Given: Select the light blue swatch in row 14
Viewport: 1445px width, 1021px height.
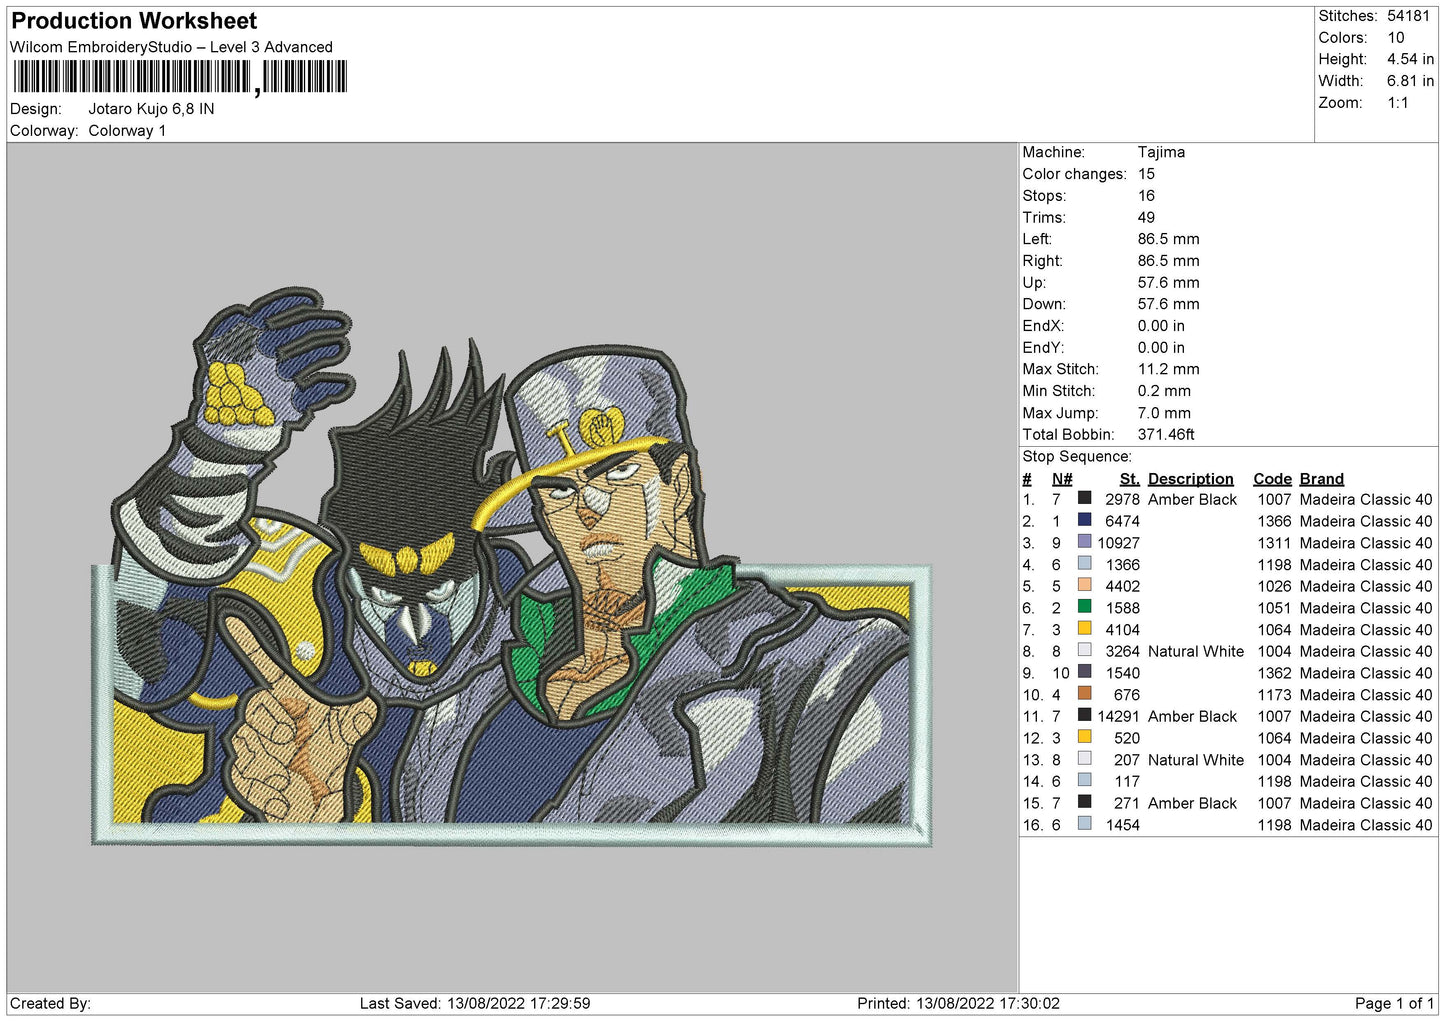Looking at the screenshot, I should 1084,780.
